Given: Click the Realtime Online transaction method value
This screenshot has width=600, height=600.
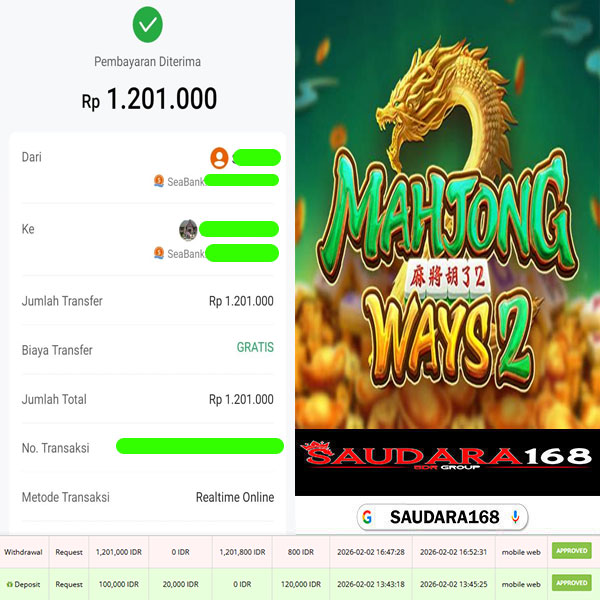Looking at the screenshot, I should [x=235, y=497].
